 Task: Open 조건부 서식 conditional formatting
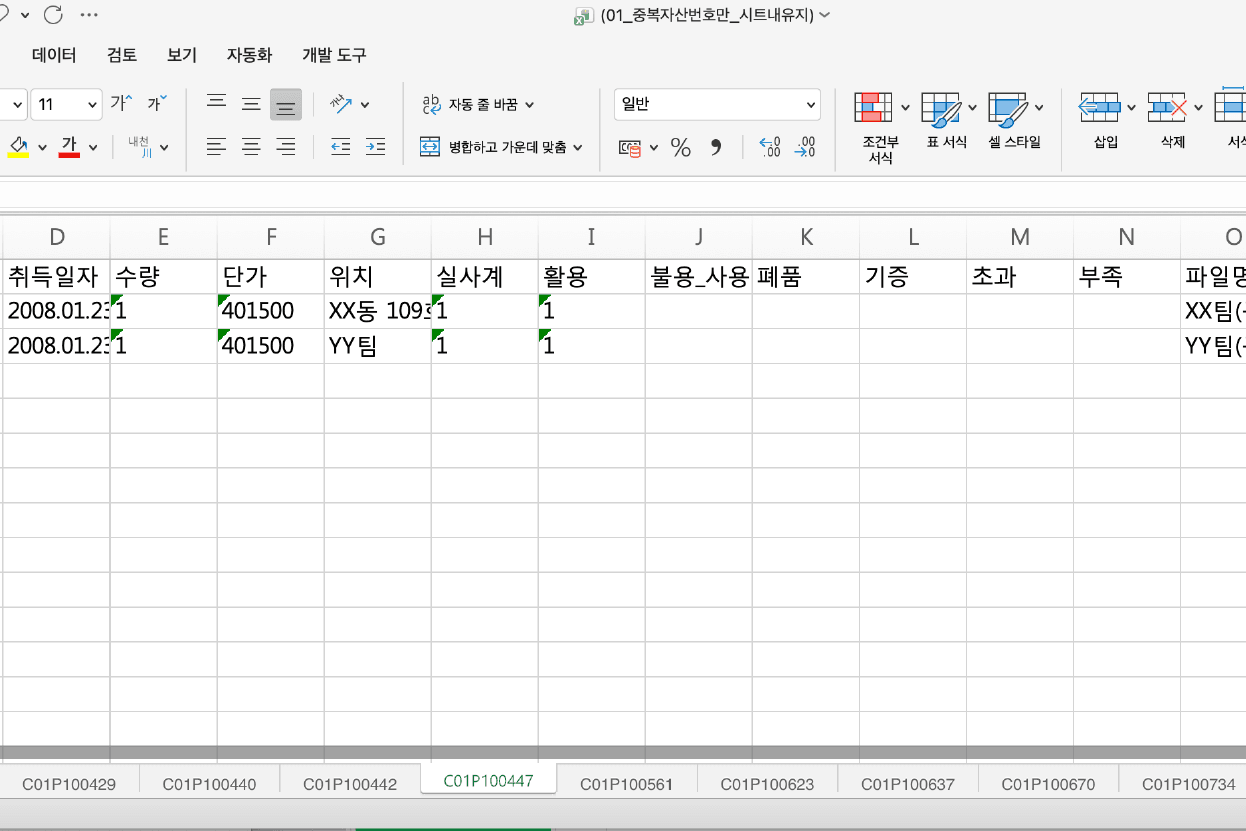coord(881,128)
